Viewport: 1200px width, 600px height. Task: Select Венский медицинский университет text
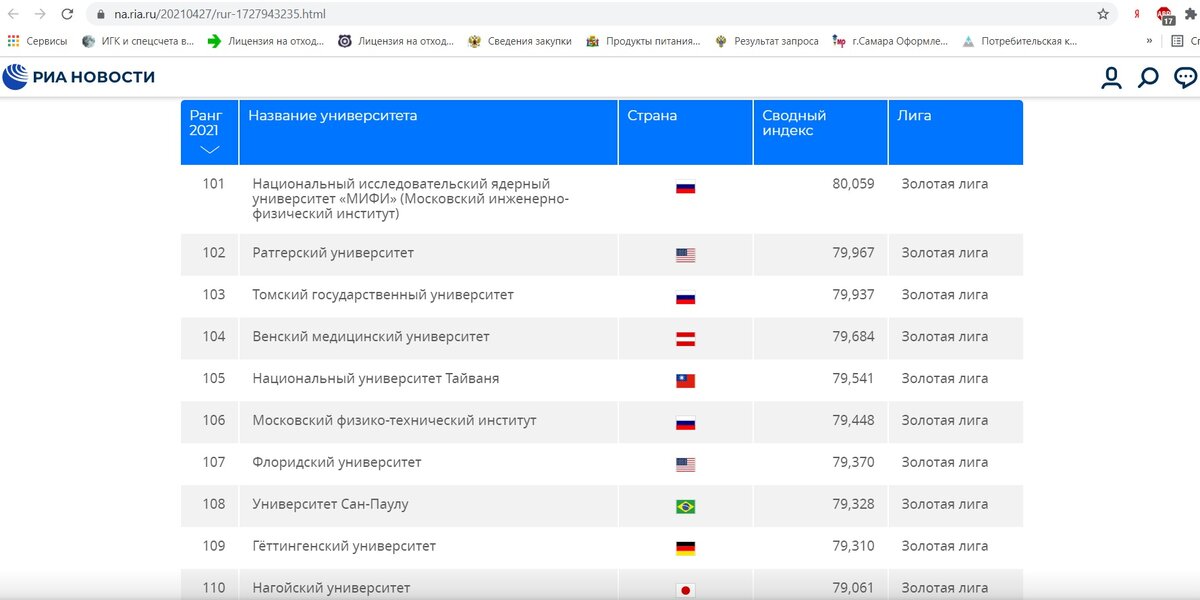tap(371, 337)
